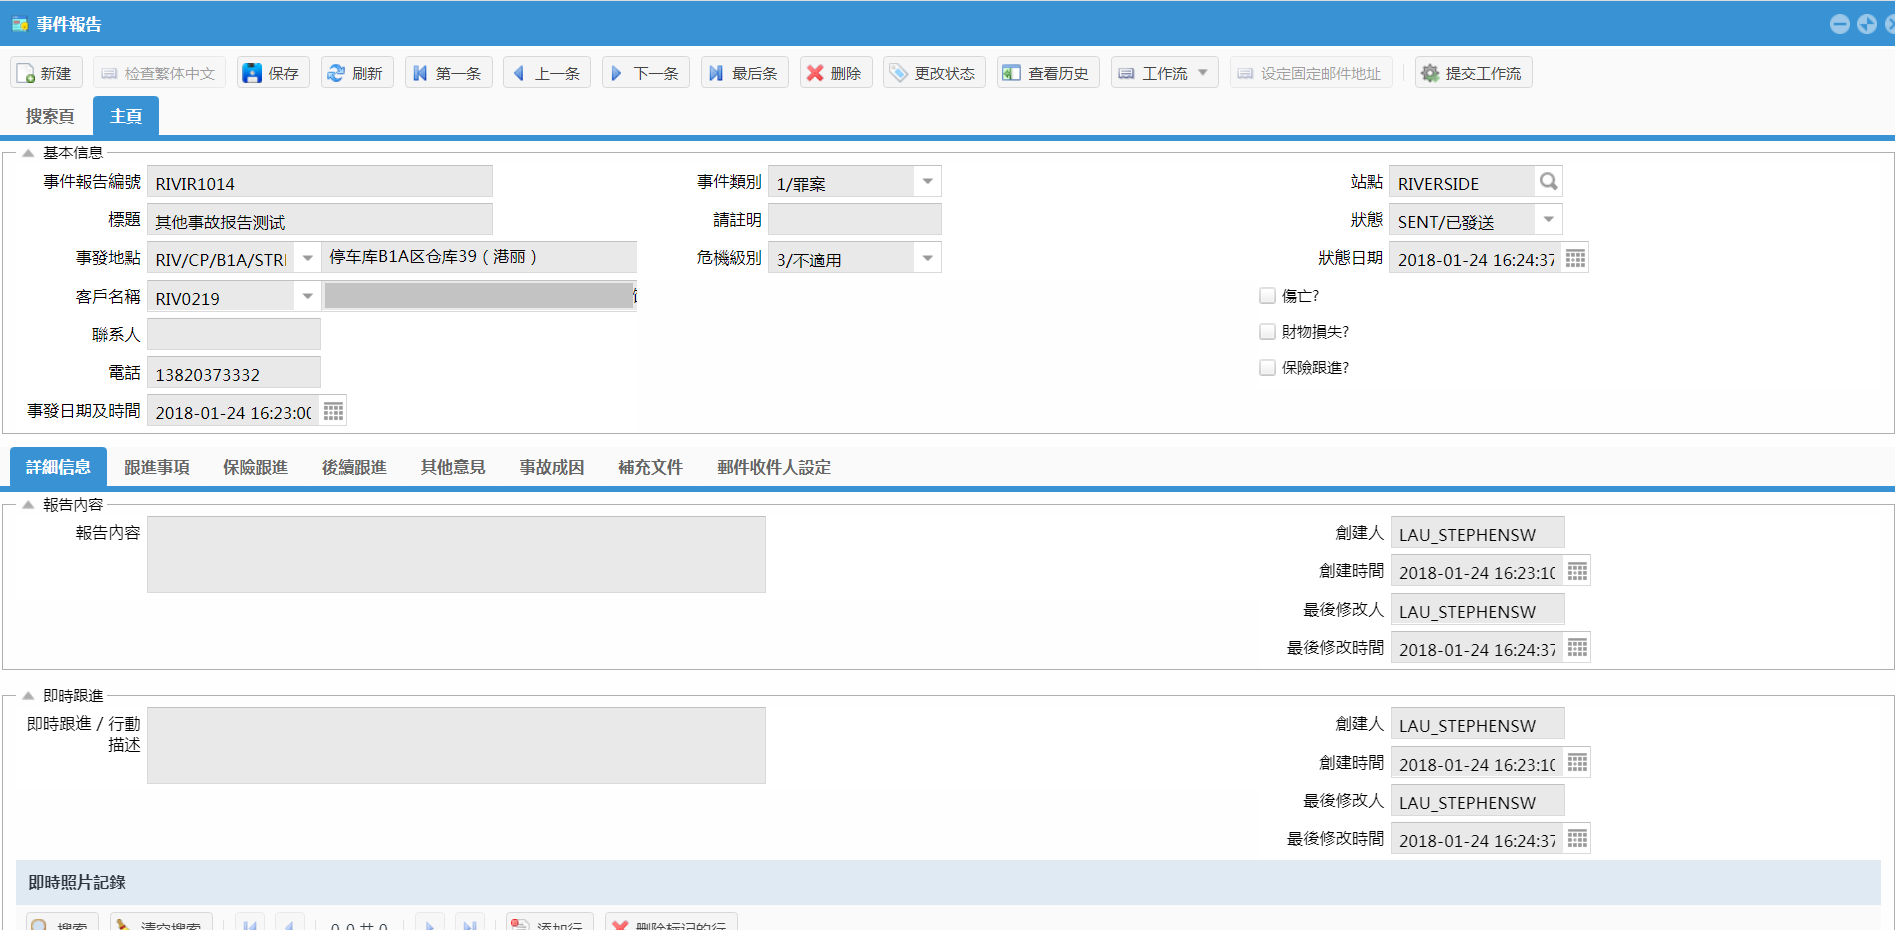Click the 報告內容 創建人 field
The image size is (1895, 930).
click(1478, 533)
